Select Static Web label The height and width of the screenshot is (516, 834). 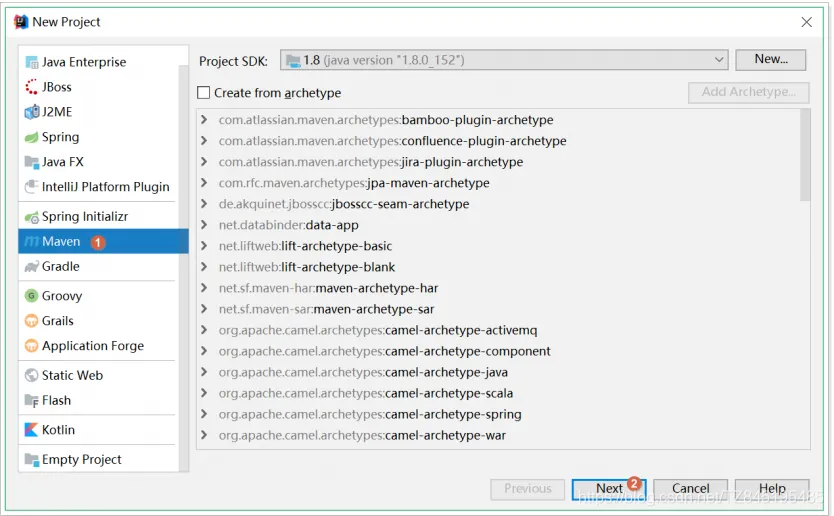72,376
